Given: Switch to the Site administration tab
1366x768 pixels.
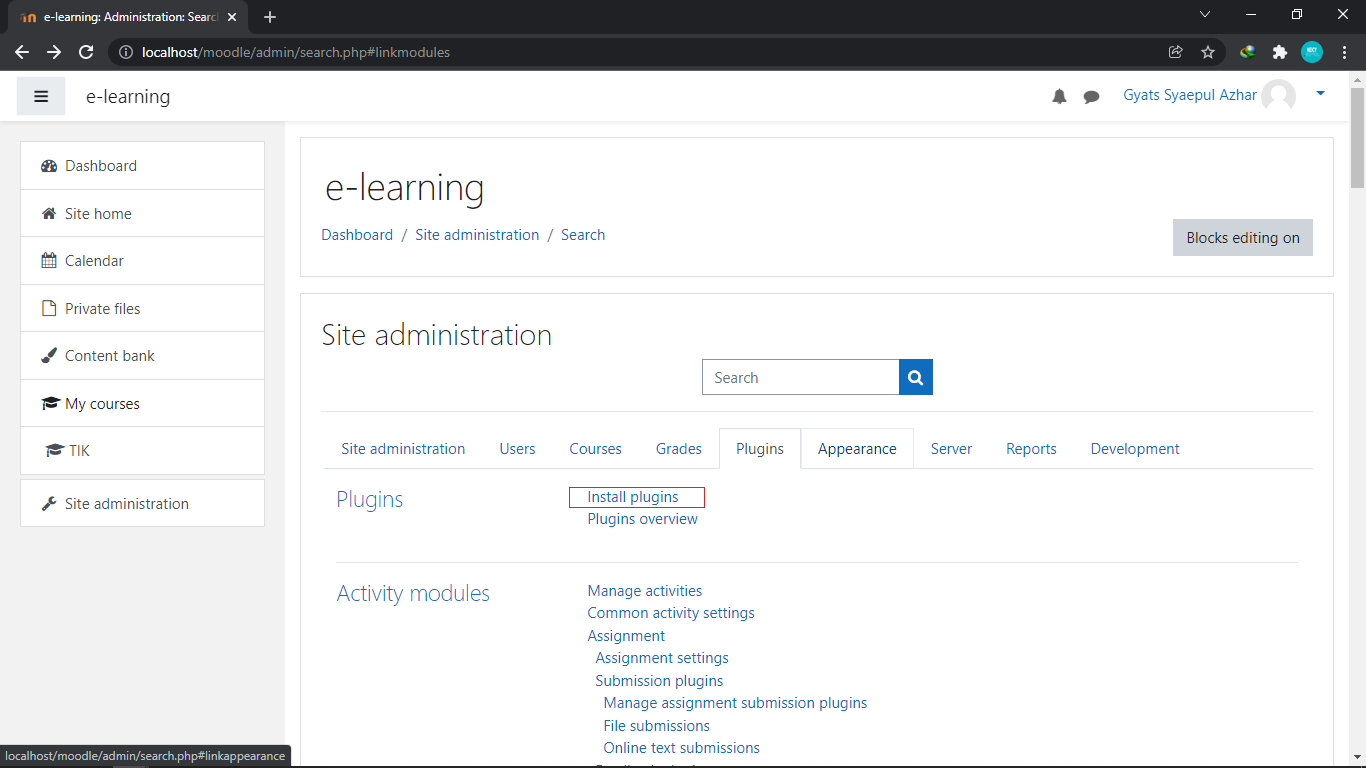Looking at the screenshot, I should pos(403,449).
